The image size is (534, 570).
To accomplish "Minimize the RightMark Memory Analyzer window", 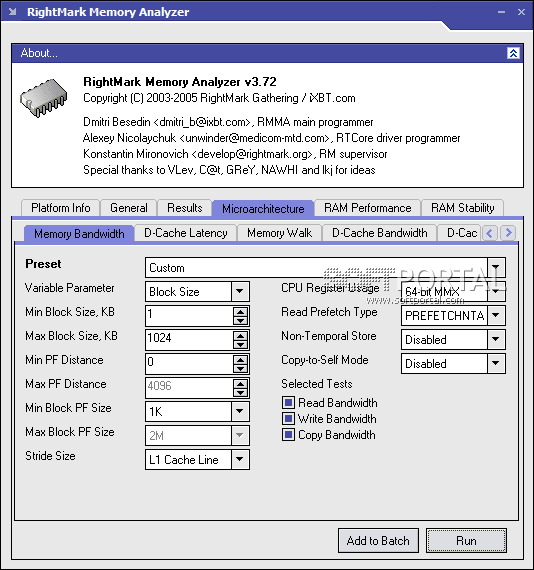I will 501,12.
